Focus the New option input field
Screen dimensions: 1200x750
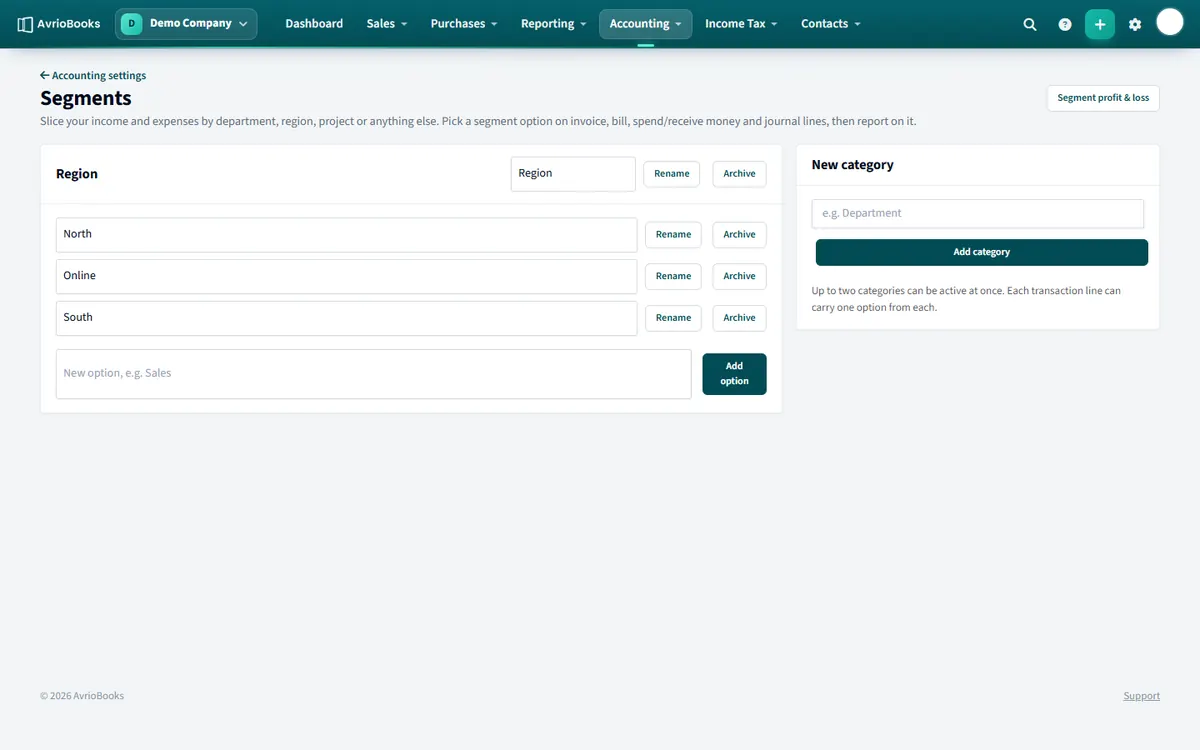coord(374,374)
